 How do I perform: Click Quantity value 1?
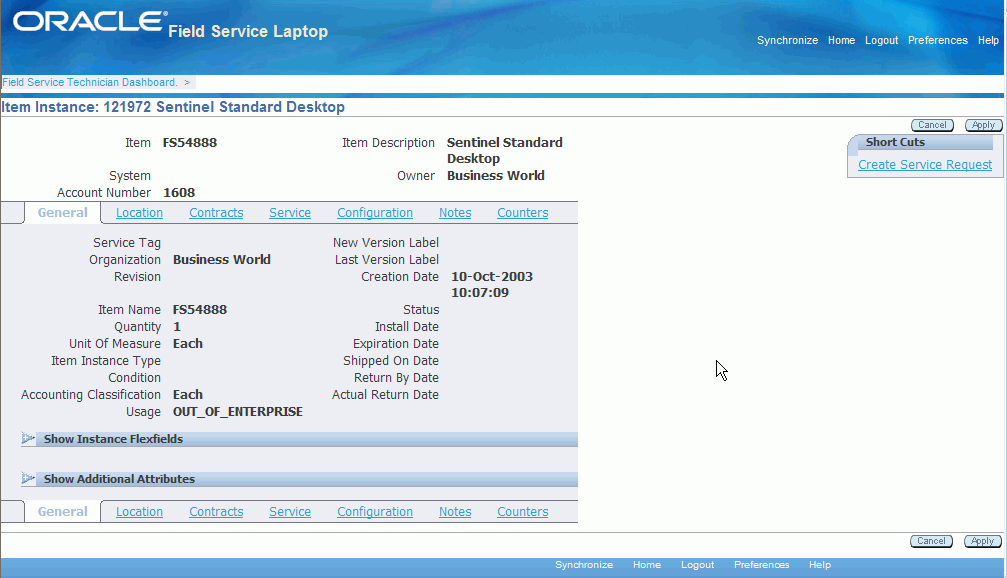(x=177, y=327)
